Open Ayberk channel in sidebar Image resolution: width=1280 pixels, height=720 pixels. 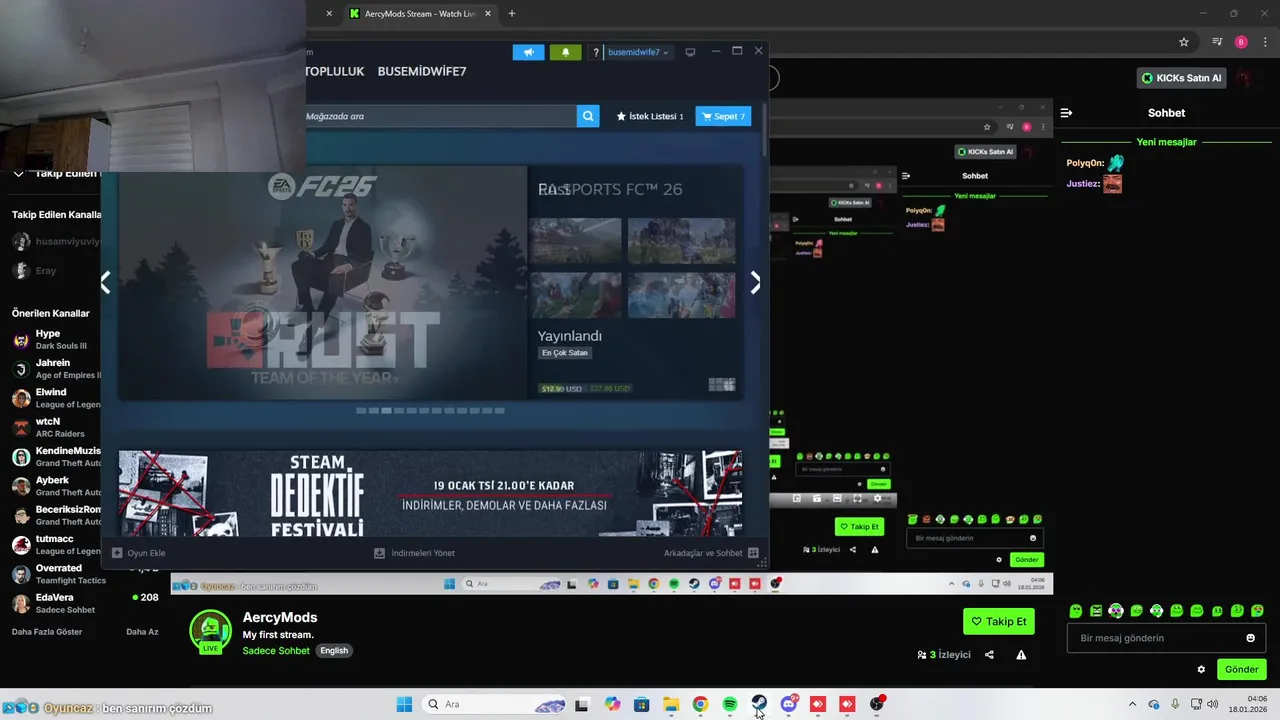57,486
